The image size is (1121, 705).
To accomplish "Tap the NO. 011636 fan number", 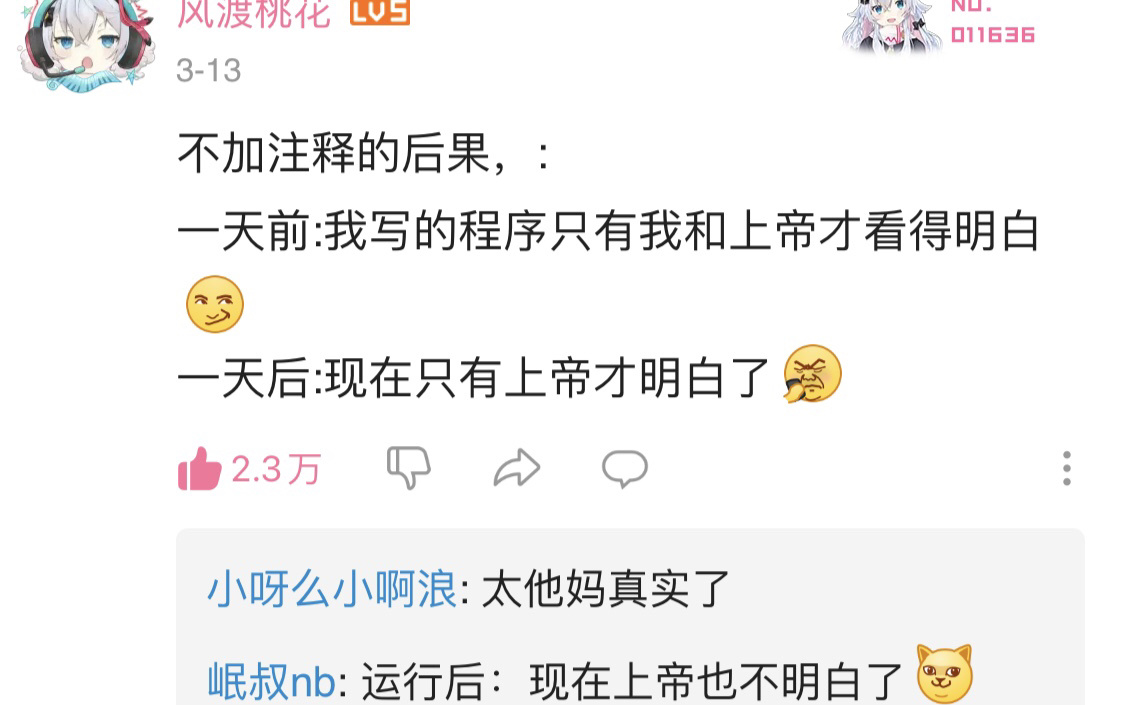I will tap(993, 23).
